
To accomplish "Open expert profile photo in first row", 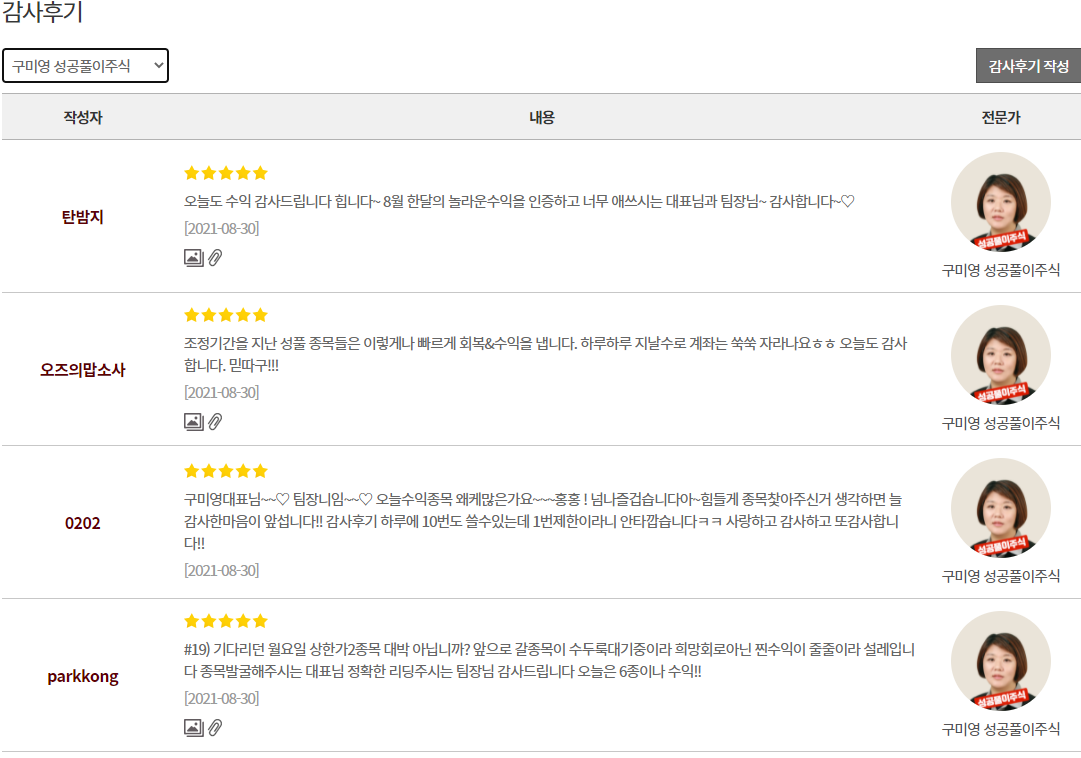I will tap(1001, 202).
